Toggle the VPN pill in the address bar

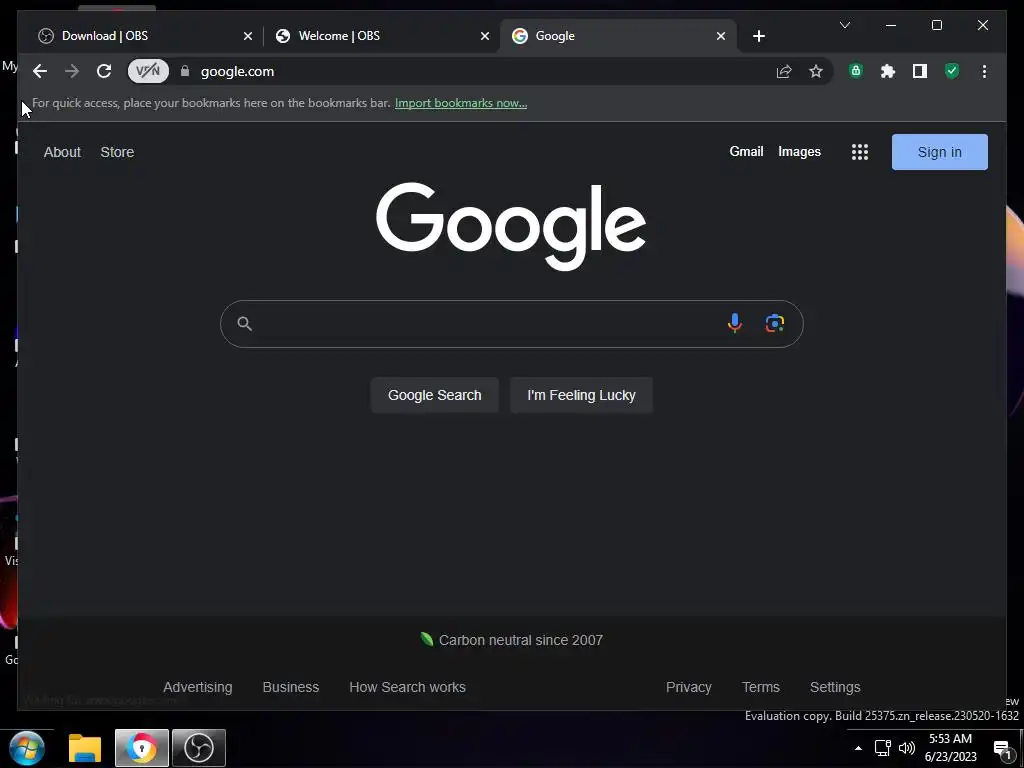(148, 71)
